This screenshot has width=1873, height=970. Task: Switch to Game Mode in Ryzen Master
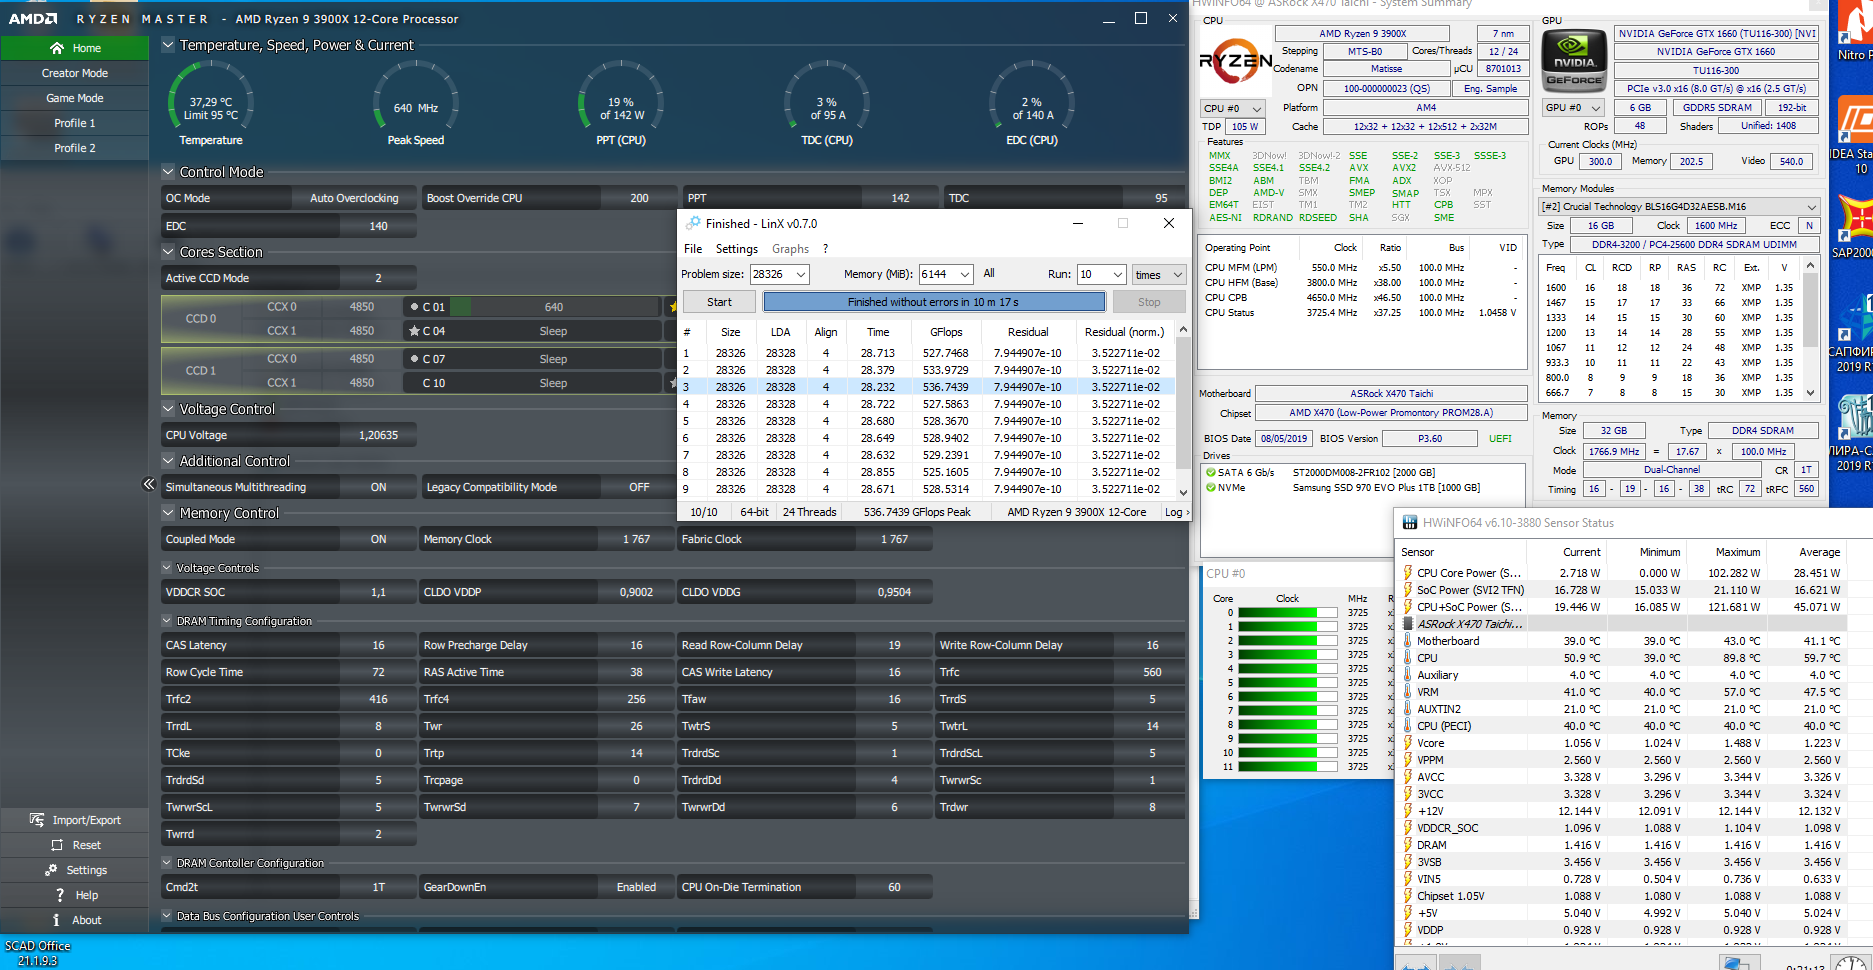click(75, 98)
